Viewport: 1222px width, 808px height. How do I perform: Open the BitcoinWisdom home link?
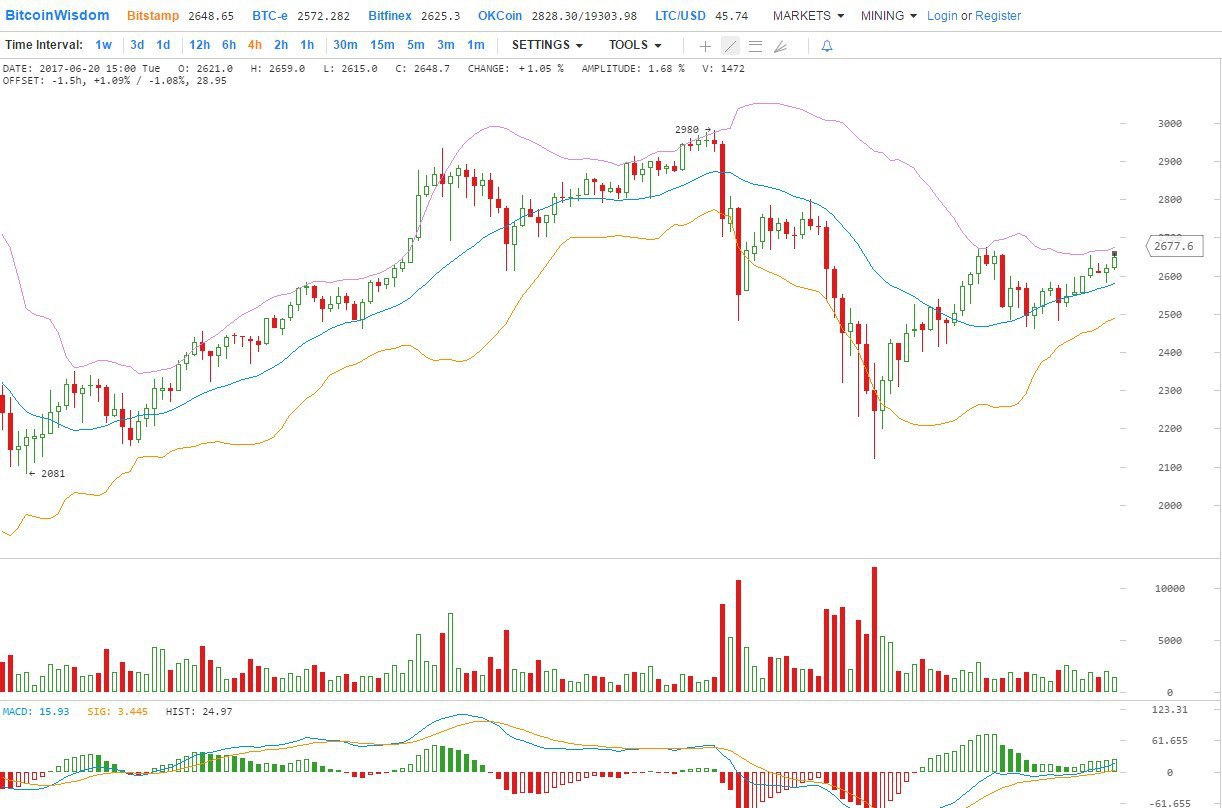coord(56,16)
